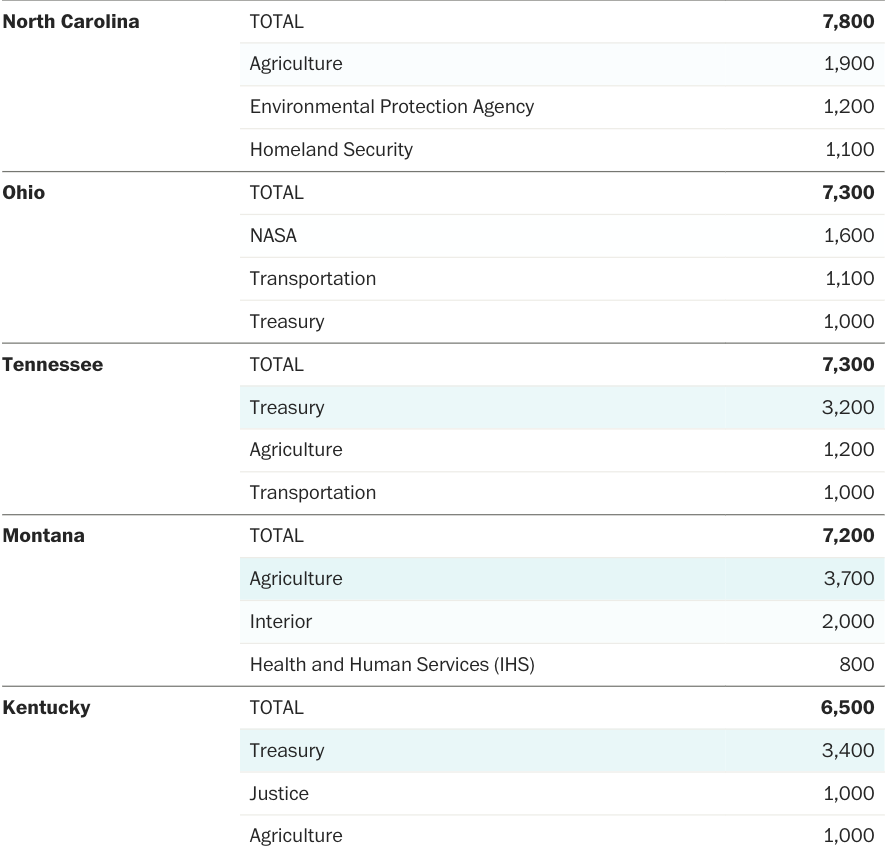Screen dimensions: 885x856
Task: Select Montana's 7,200 total value
Action: [x=848, y=536]
